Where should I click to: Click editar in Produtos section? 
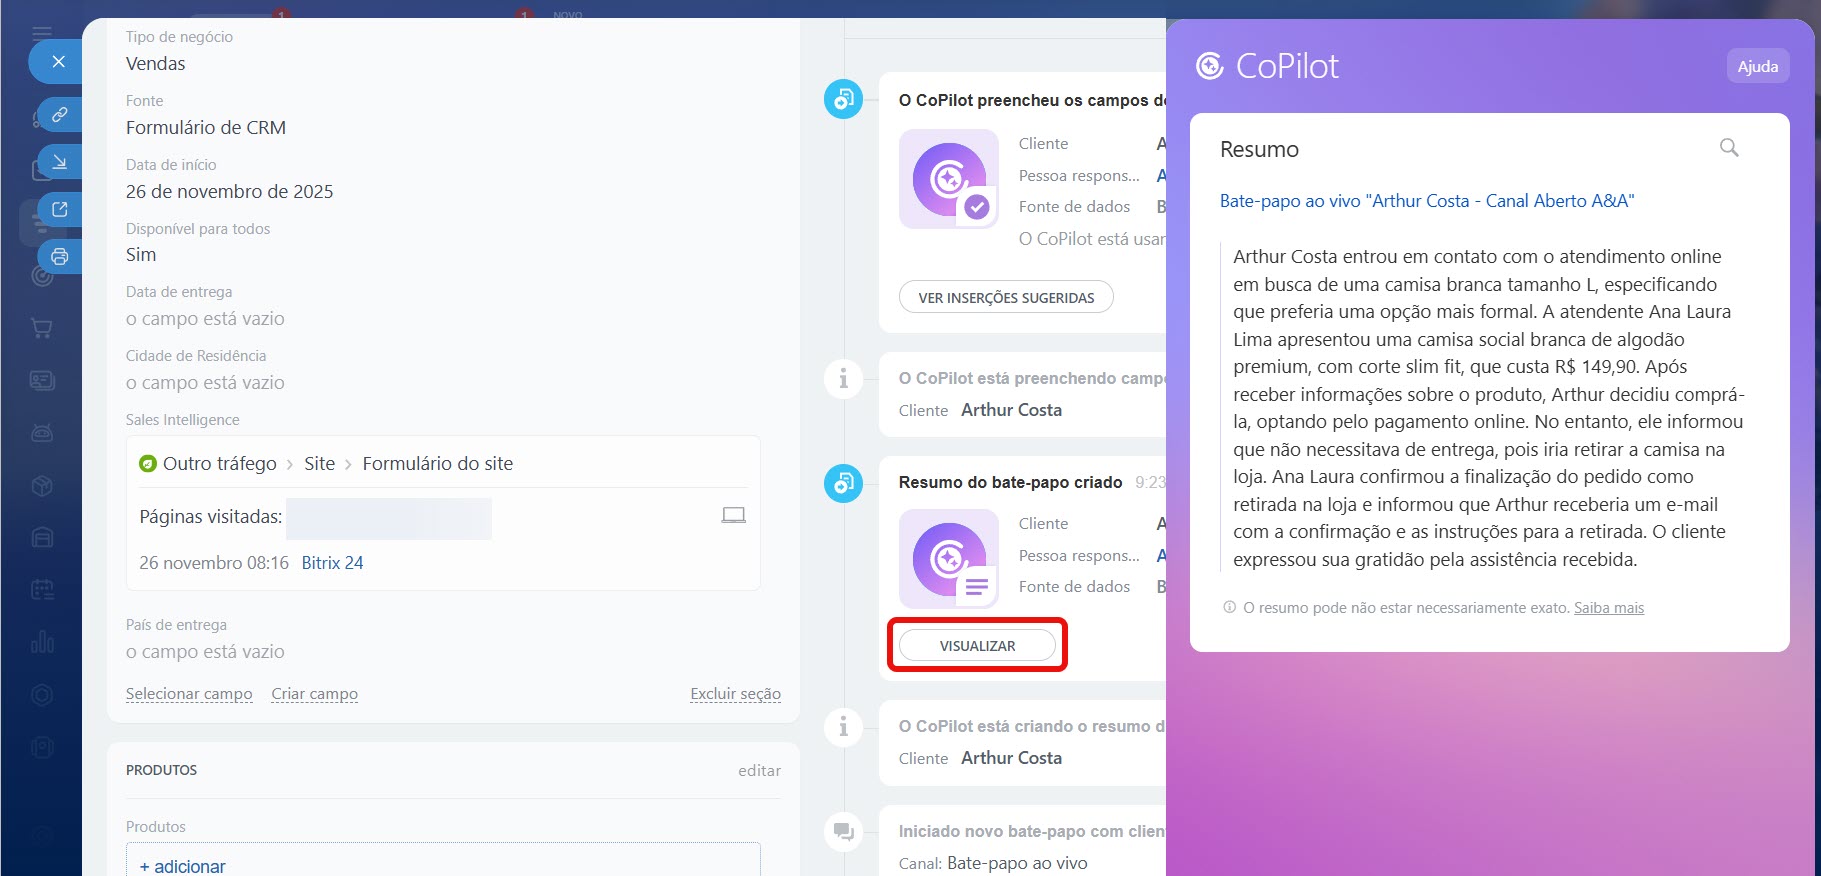click(x=759, y=770)
